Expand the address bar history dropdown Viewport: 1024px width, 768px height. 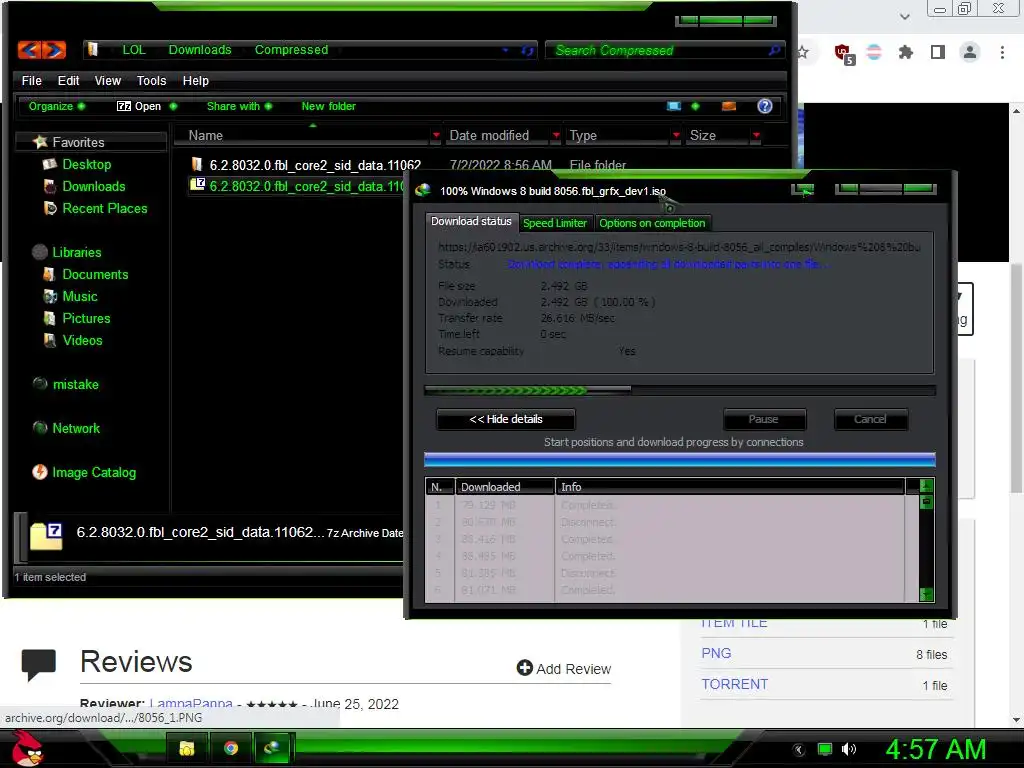505,50
